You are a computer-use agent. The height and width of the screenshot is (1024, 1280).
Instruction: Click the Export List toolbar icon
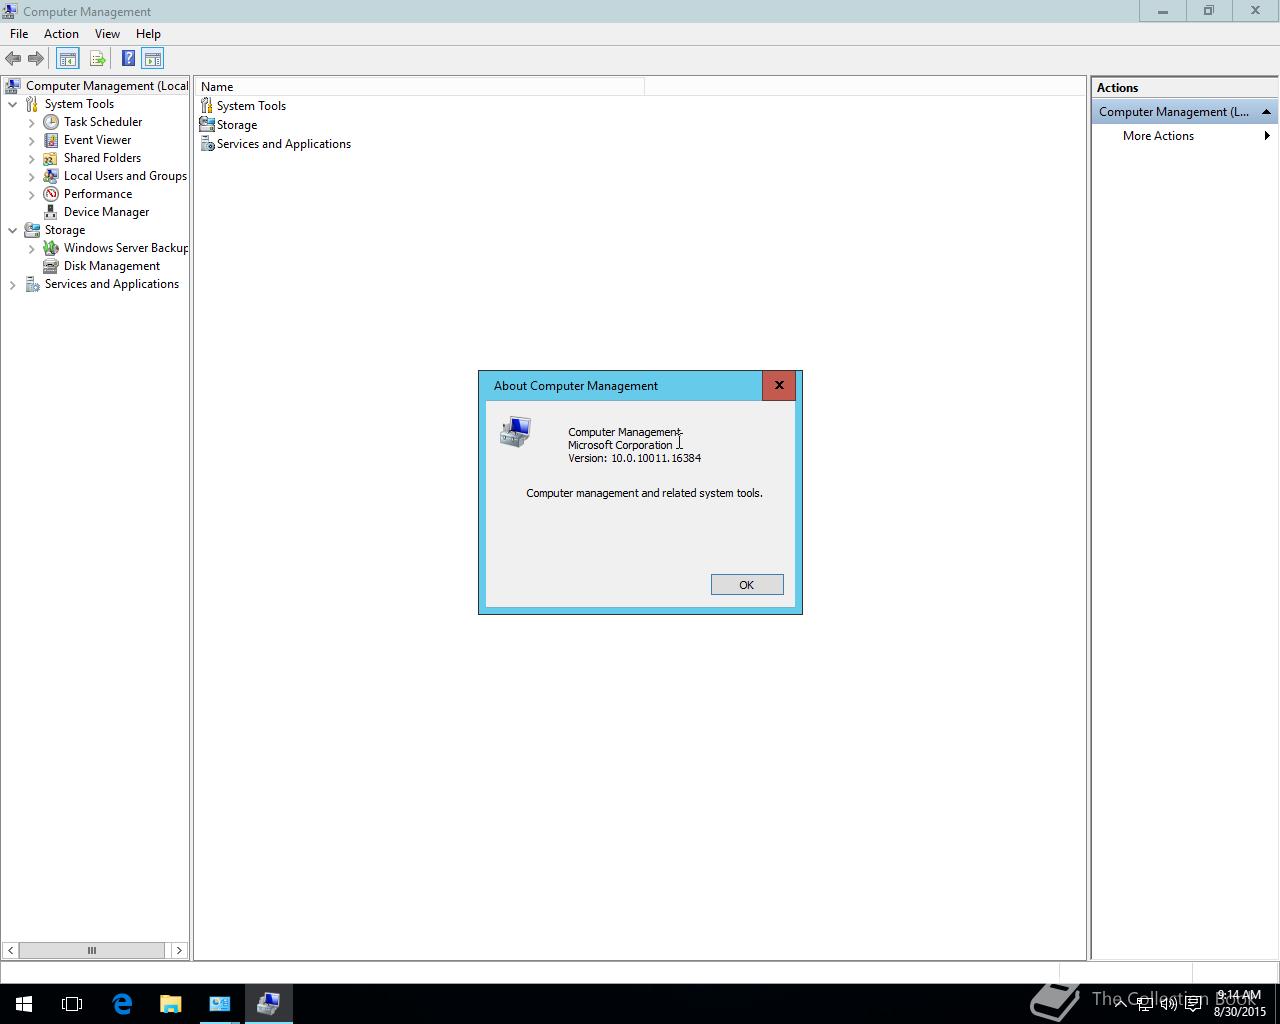[x=97, y=59]
